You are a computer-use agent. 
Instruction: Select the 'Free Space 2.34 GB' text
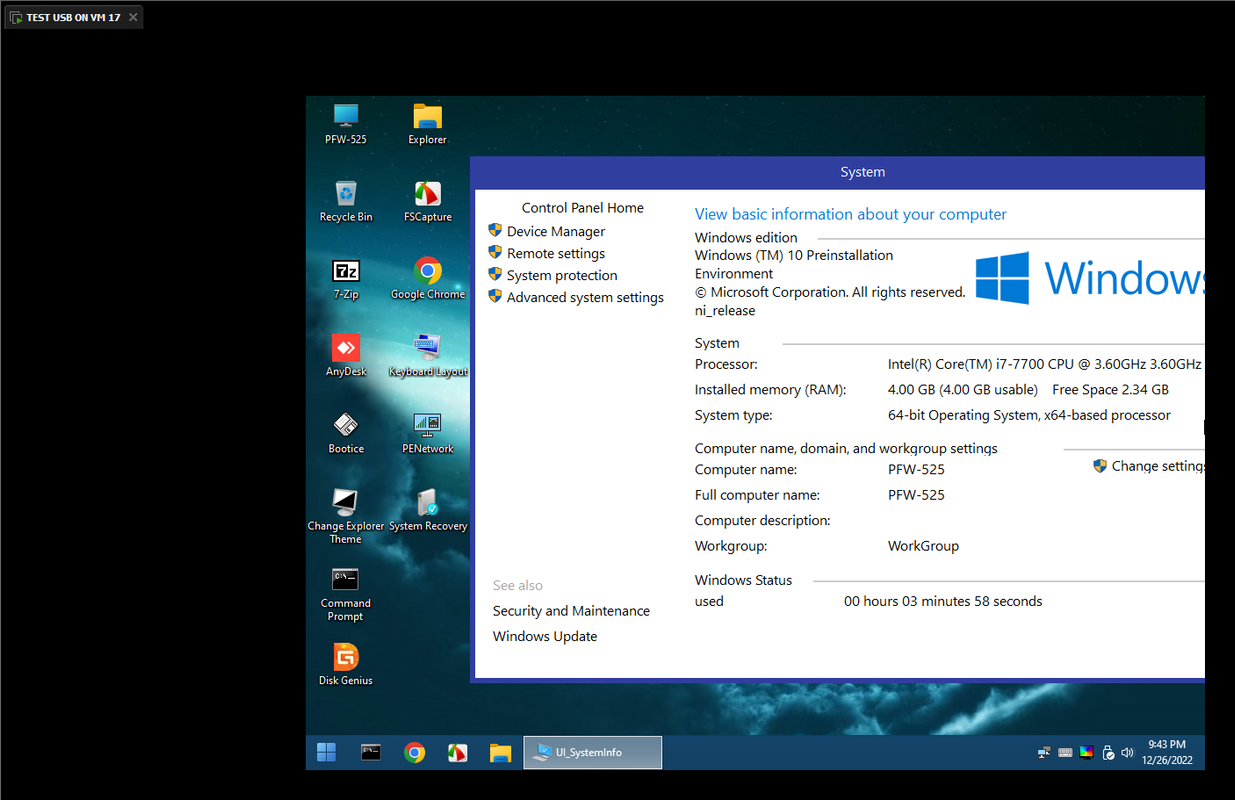1110,390
